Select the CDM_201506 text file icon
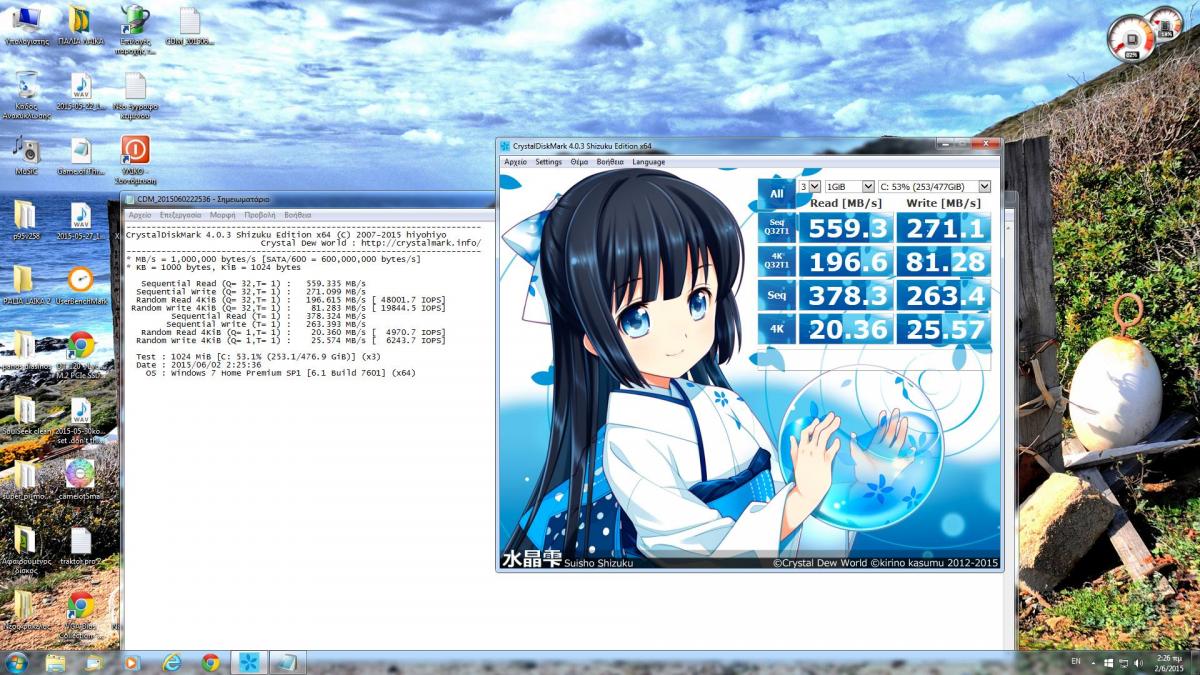 point(189,26)
